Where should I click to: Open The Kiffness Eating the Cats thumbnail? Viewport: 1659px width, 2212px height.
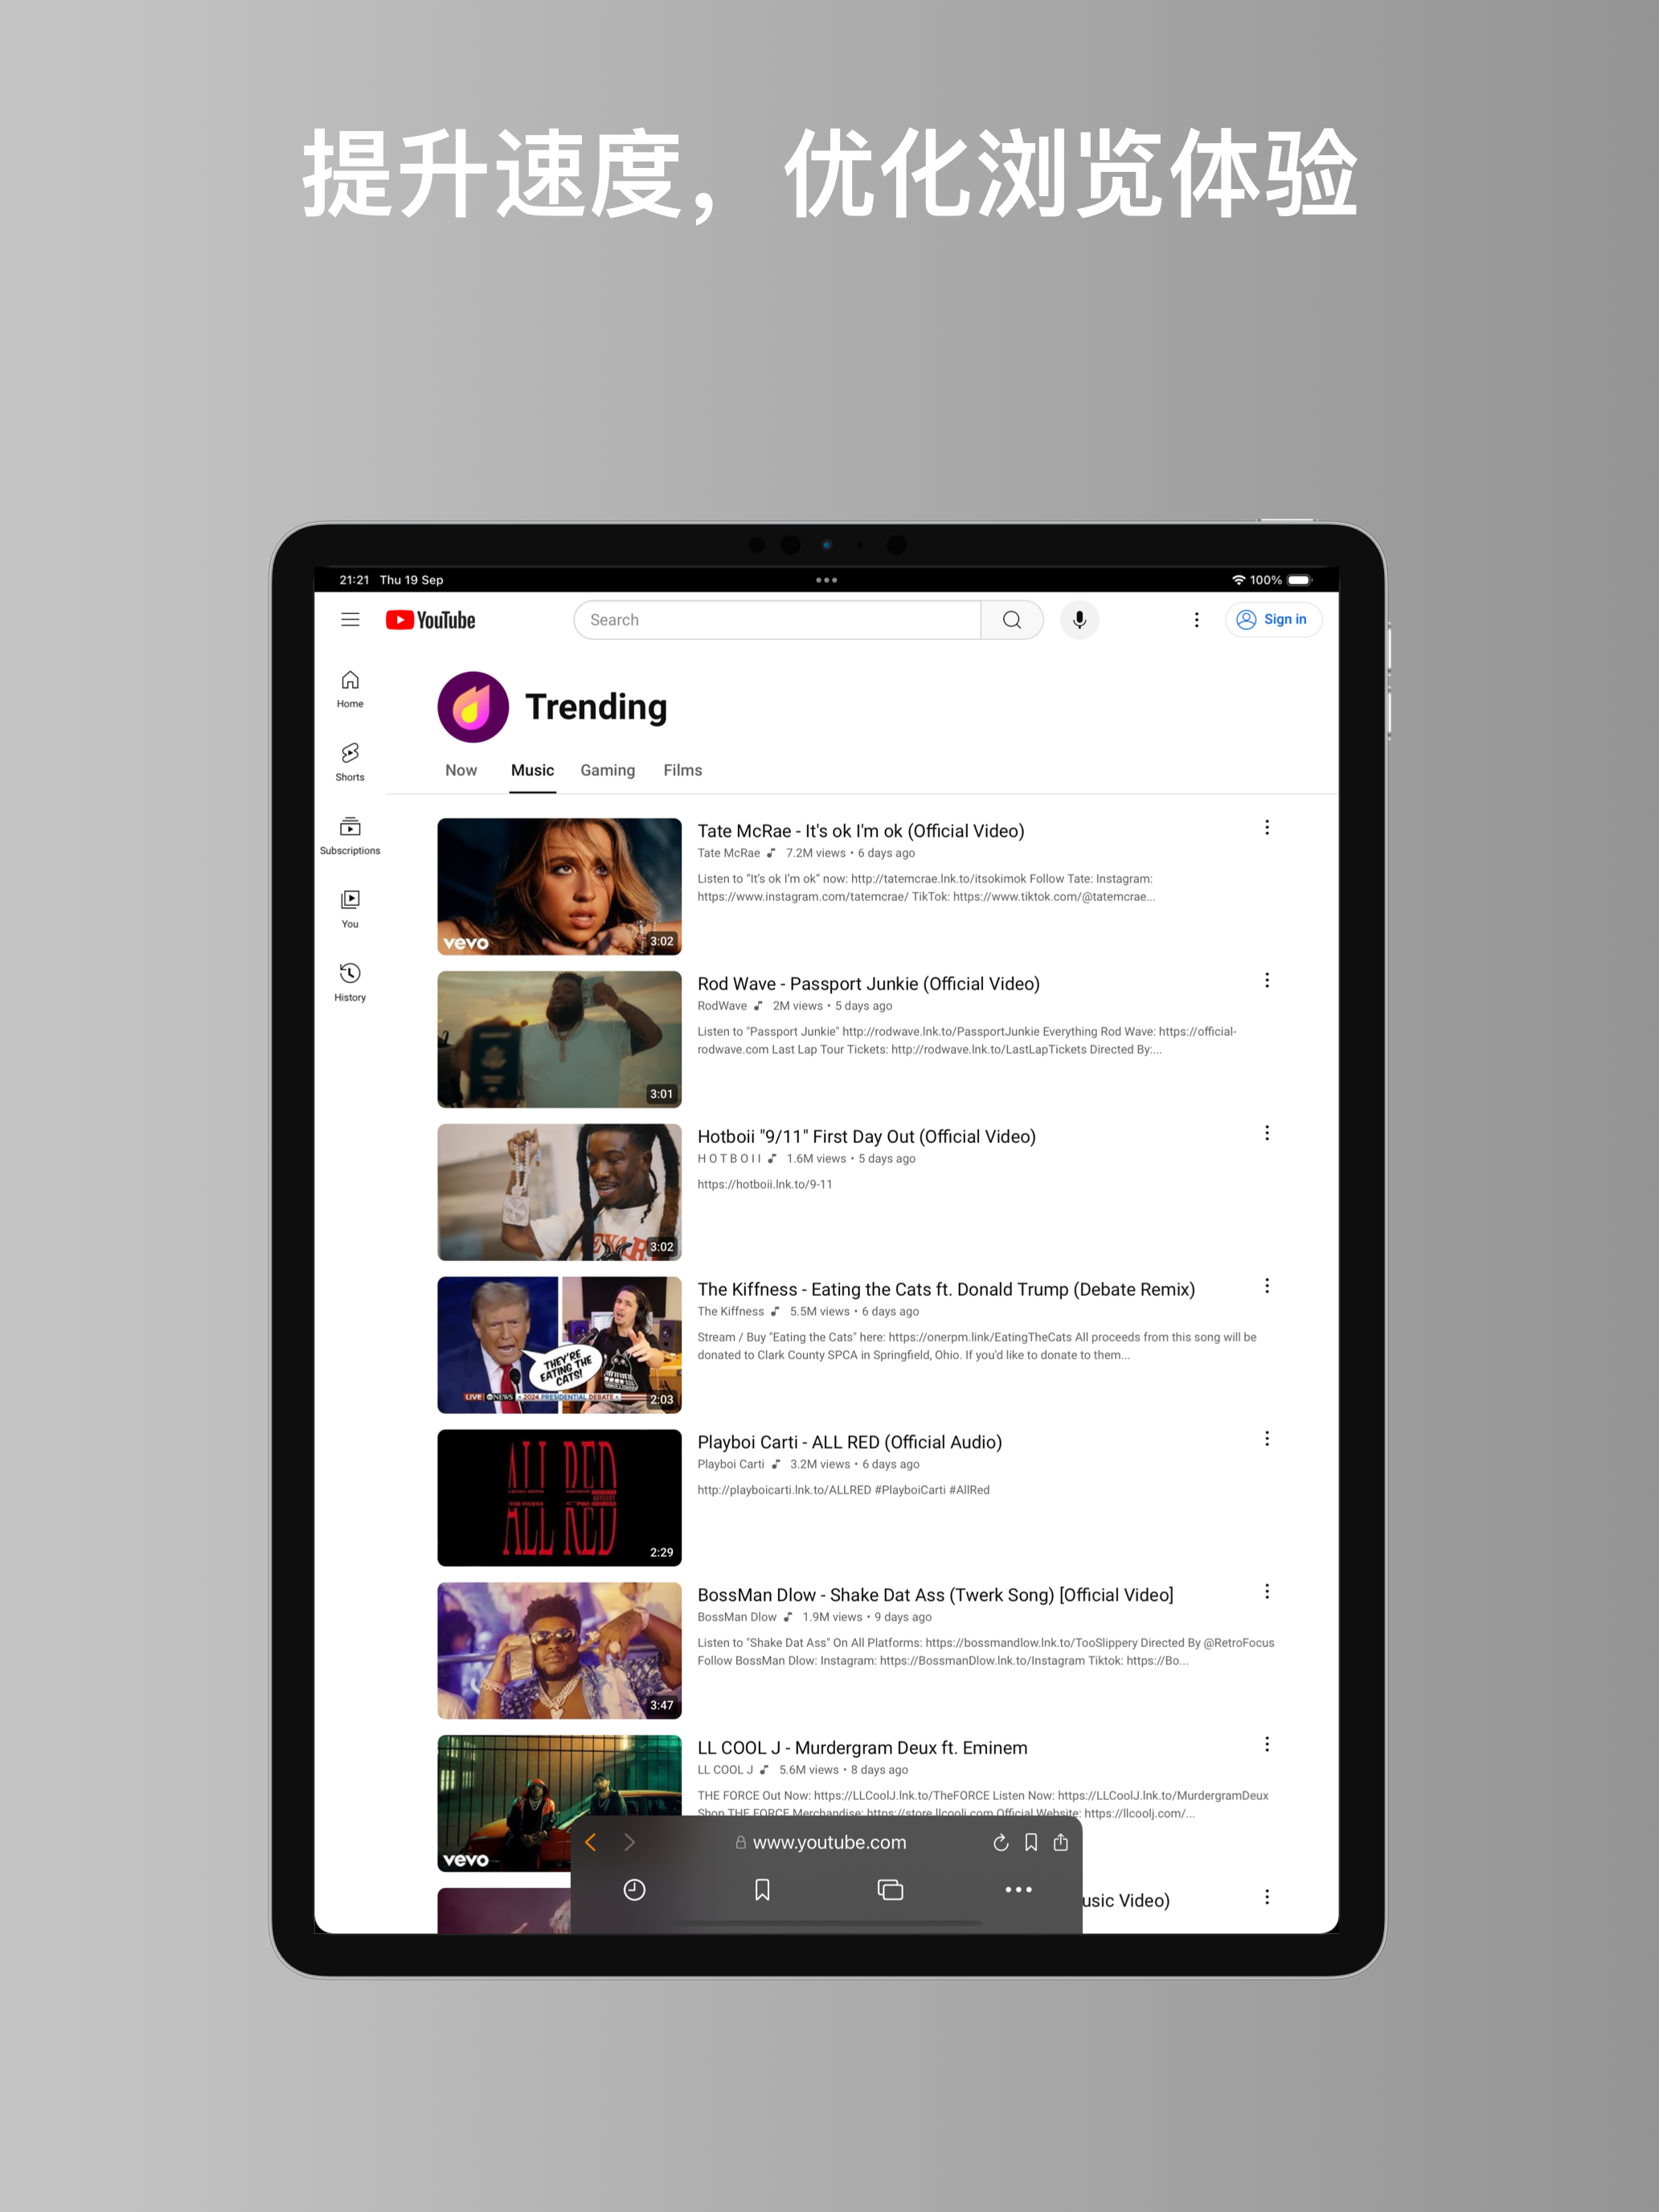click(x=559, y=1345)
